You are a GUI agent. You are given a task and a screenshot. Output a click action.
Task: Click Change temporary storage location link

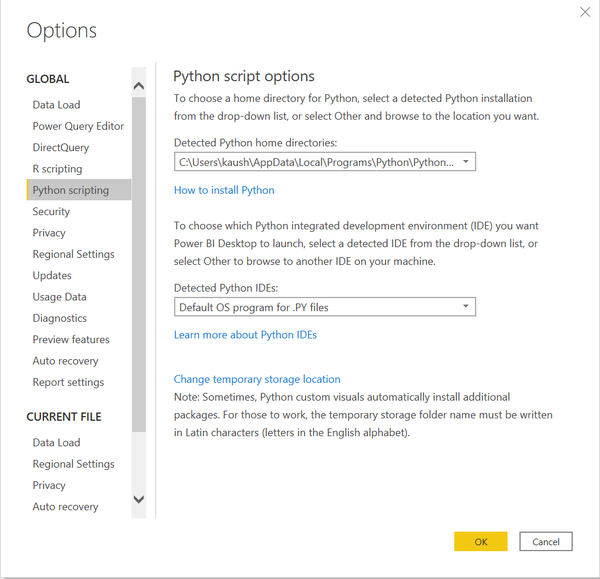pos(257,380)
